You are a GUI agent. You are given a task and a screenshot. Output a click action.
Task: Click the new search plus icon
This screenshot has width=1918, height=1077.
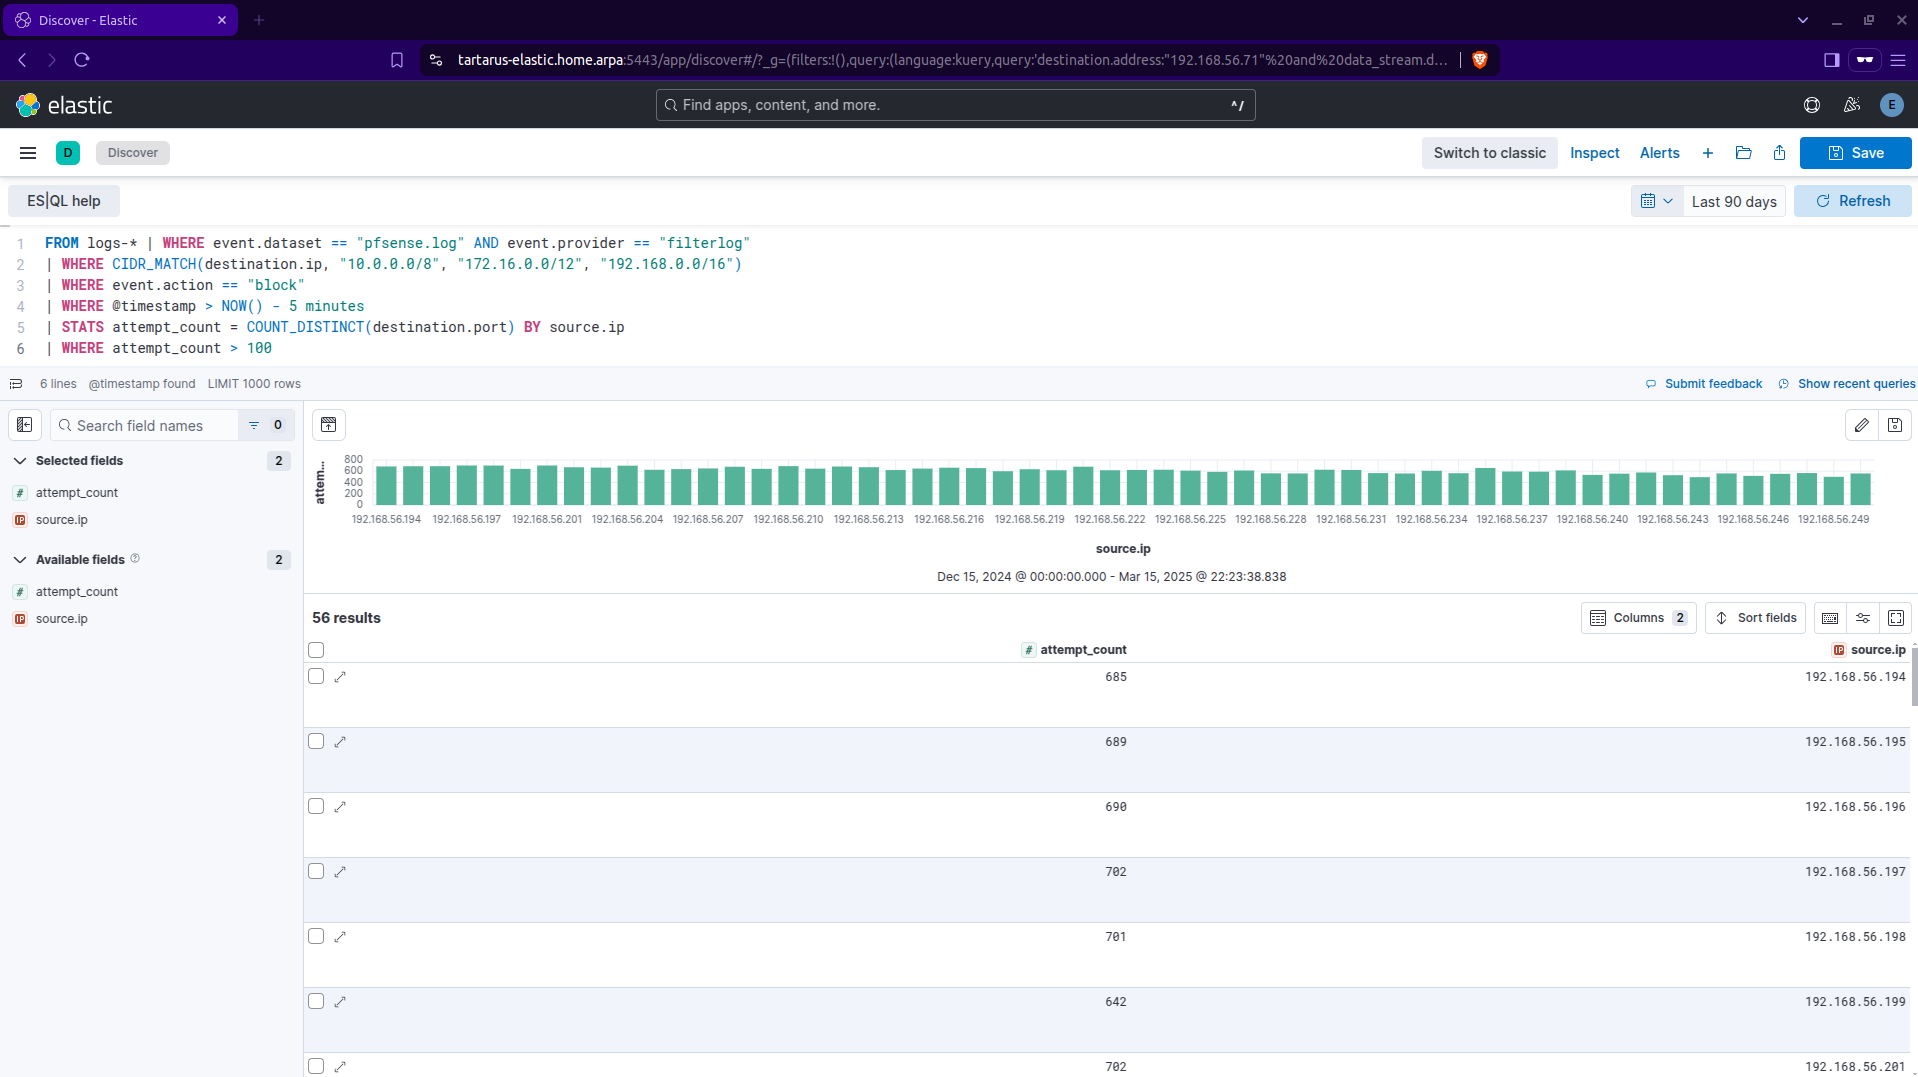tap(1707, 153)
